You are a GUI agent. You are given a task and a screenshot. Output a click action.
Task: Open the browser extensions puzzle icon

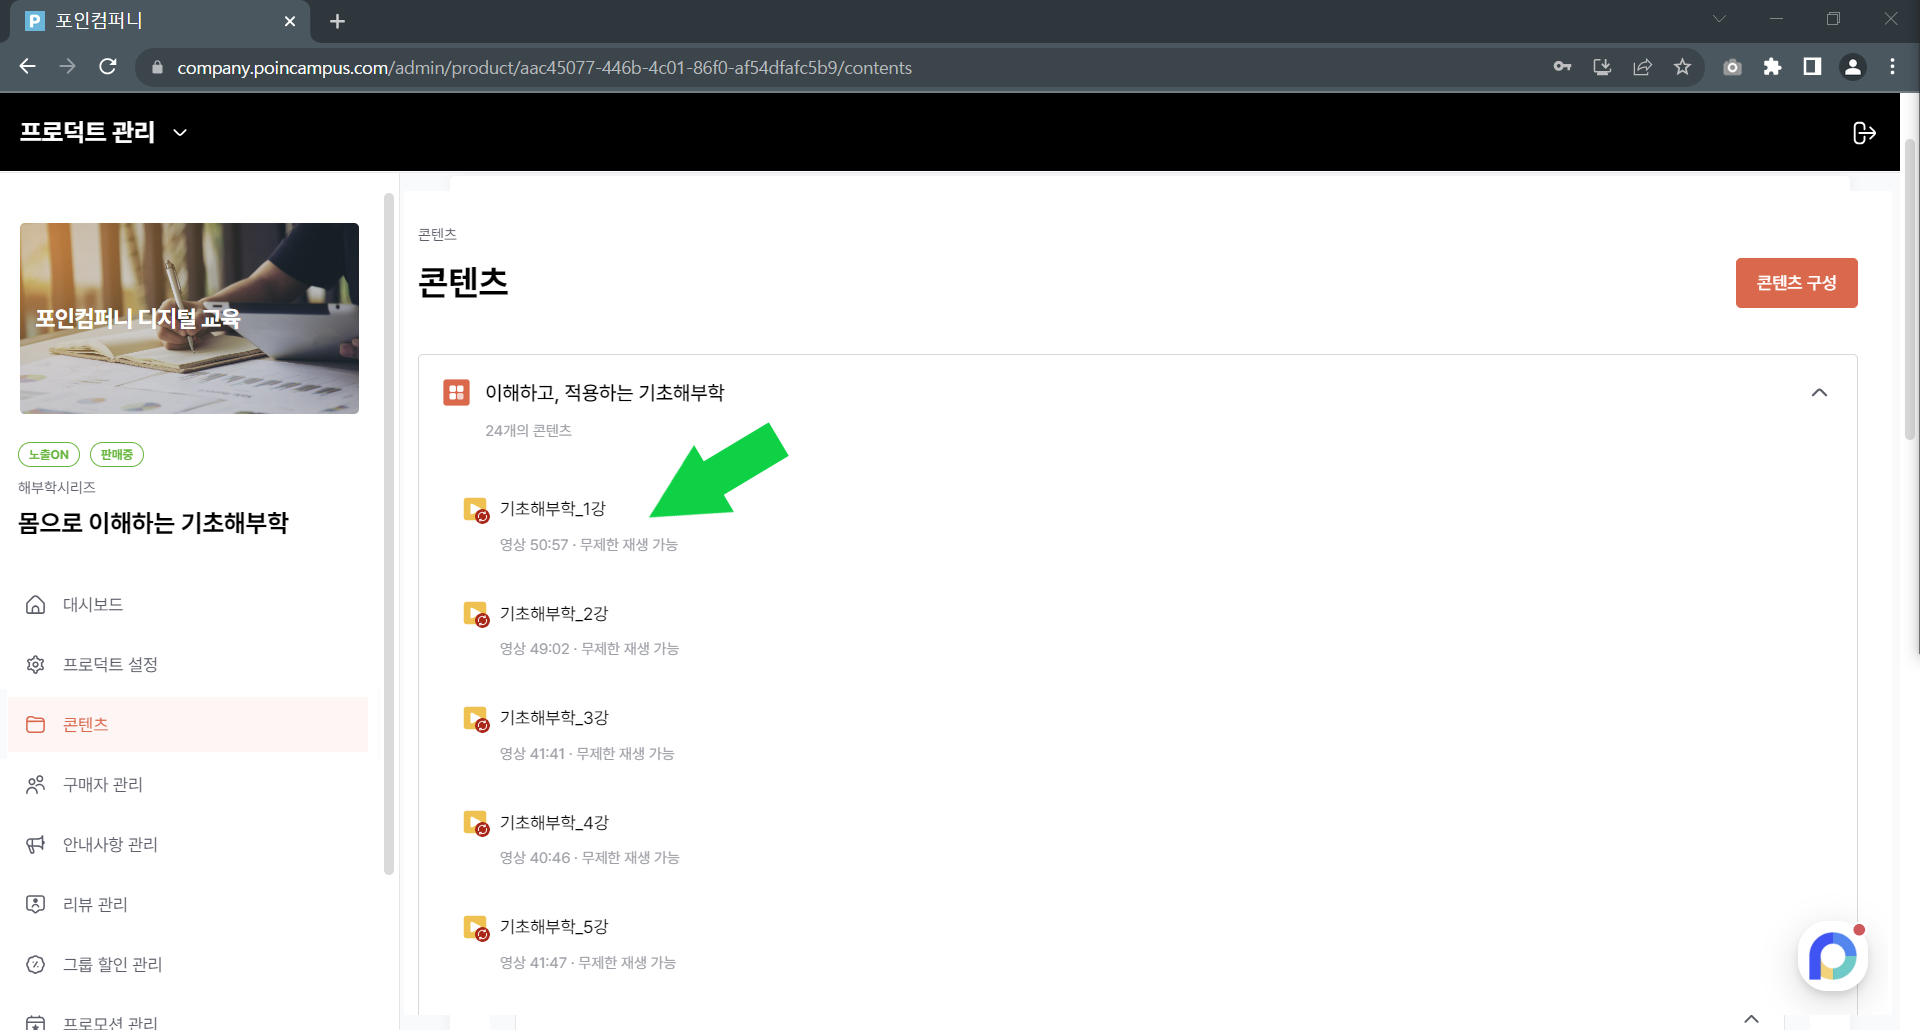tap(1773, 67)
